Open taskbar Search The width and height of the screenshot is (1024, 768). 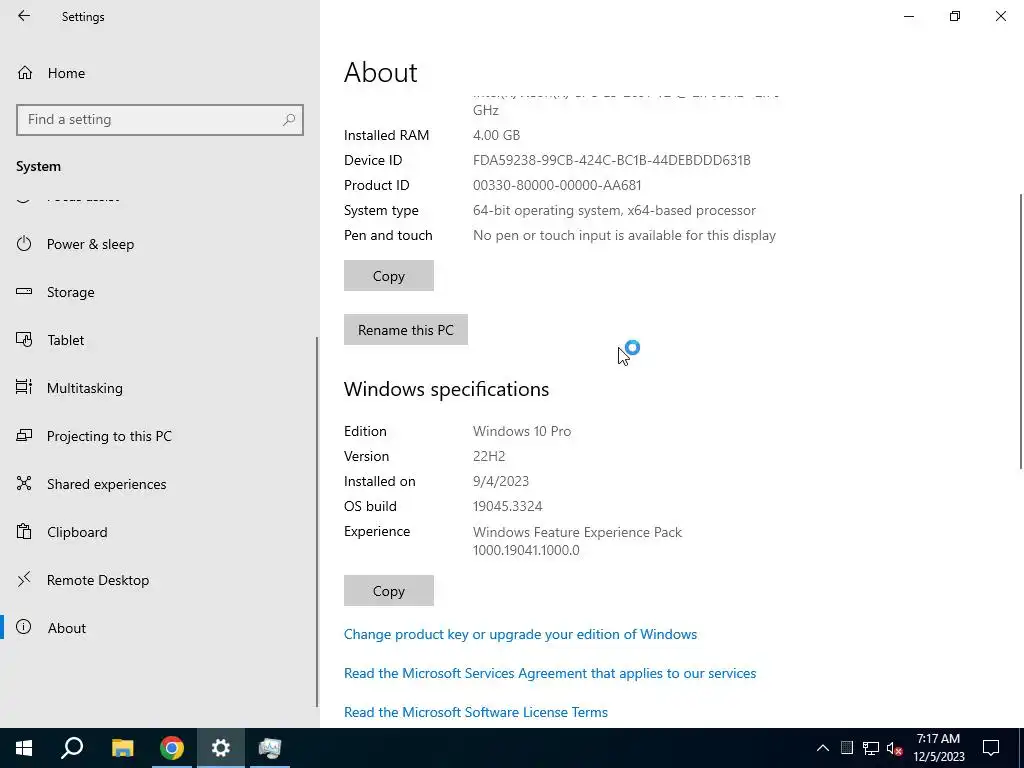click(x=72, y=748)
